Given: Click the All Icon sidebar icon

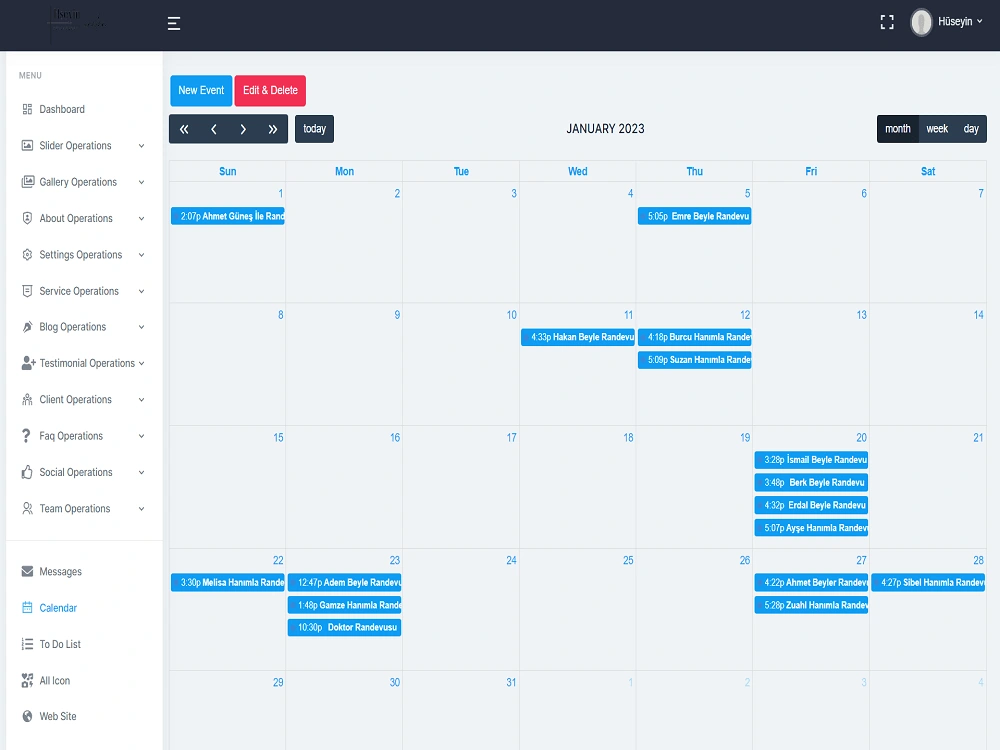Looking at the screenshot, I should (x=27, y=680).
